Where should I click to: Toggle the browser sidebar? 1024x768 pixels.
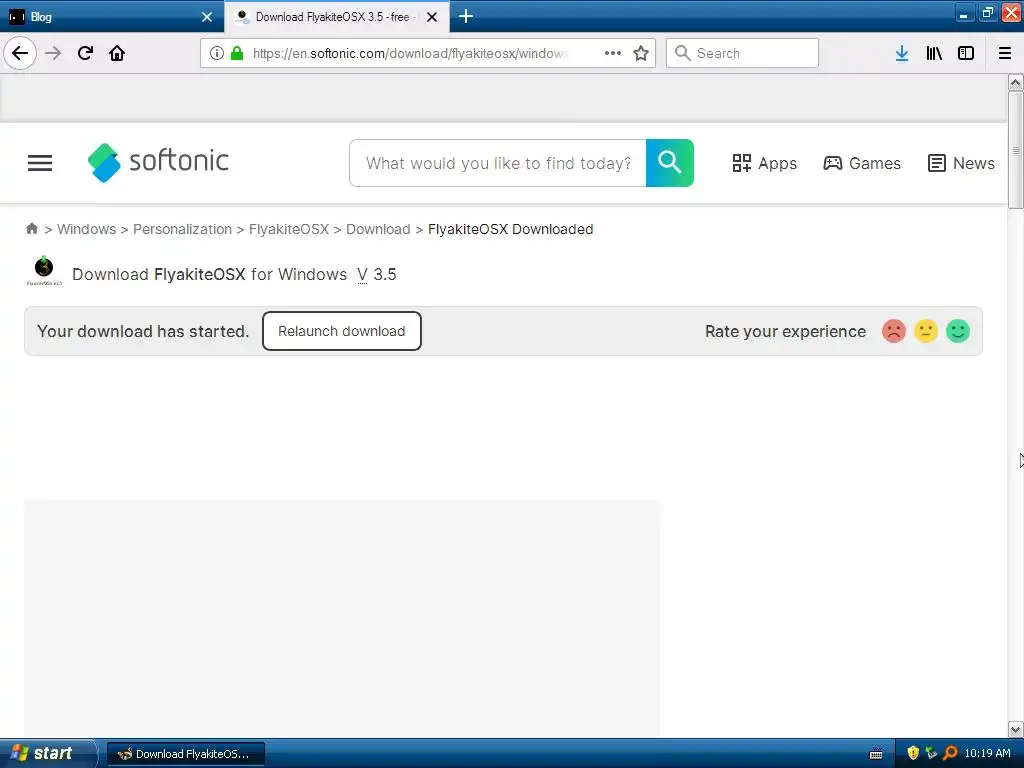(x=966, y=53)
